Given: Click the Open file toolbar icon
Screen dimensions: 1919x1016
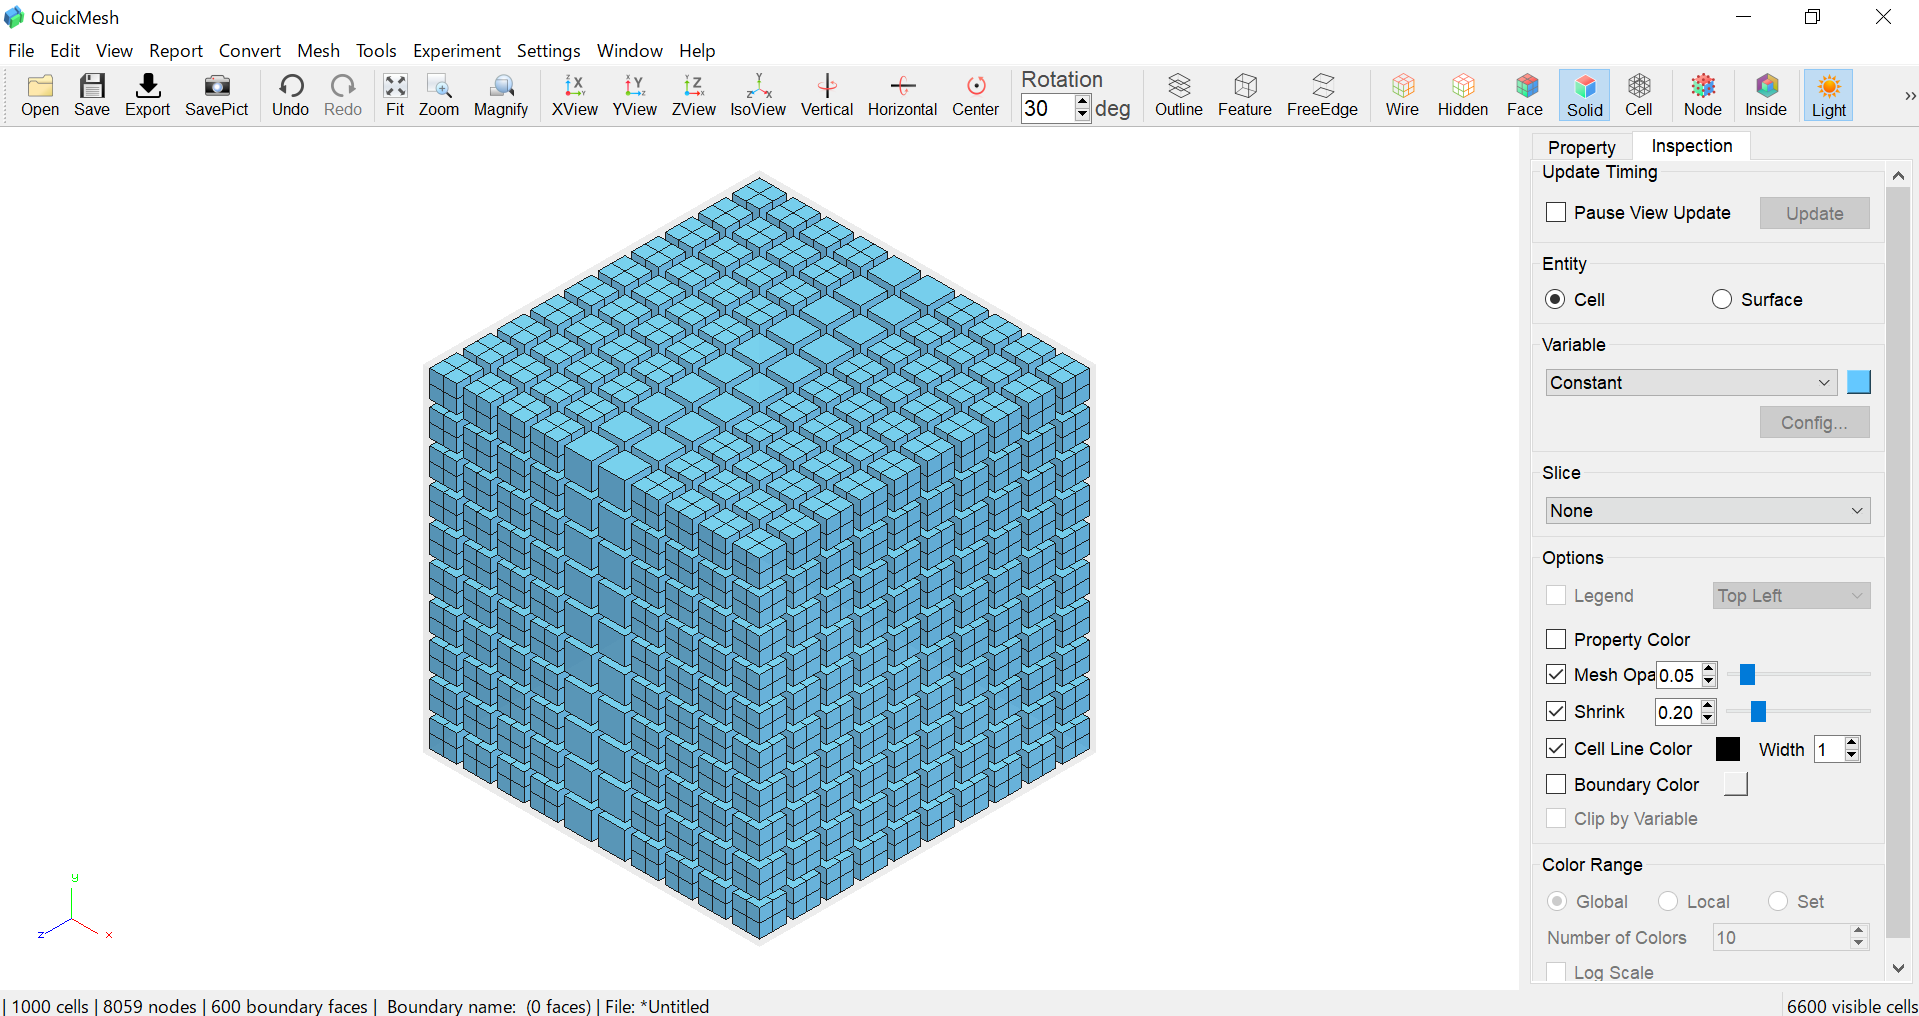Looking at the screenshot, I should pos(40,96).
